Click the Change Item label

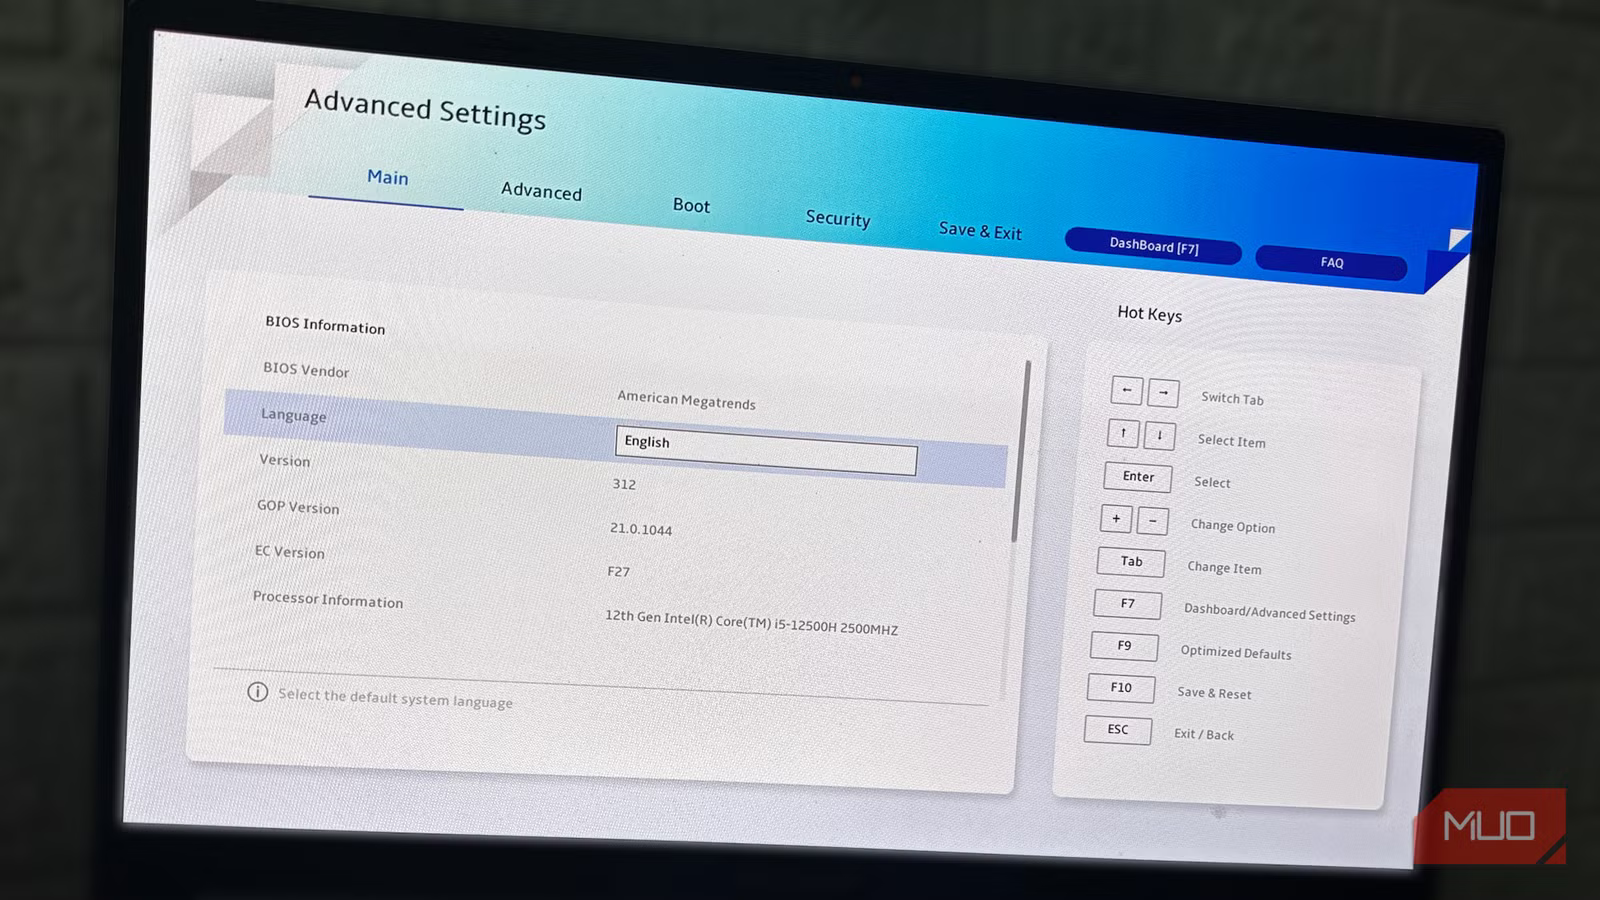[1224, 568]
